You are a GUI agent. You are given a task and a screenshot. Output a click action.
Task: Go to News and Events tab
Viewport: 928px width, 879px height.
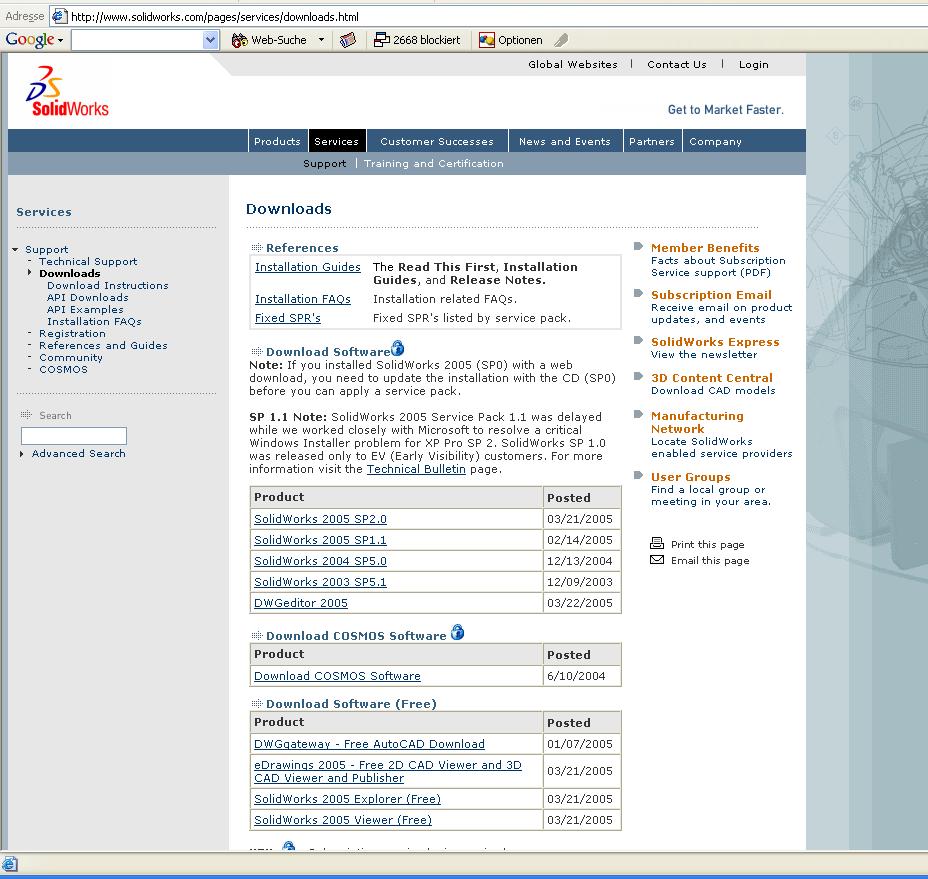pos(565,141)
